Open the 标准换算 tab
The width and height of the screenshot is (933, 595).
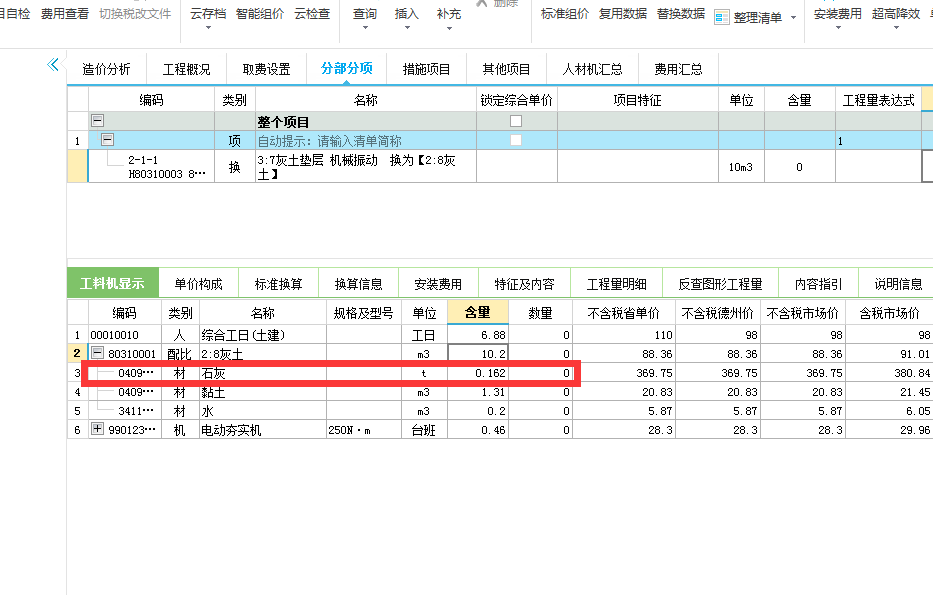278,284
